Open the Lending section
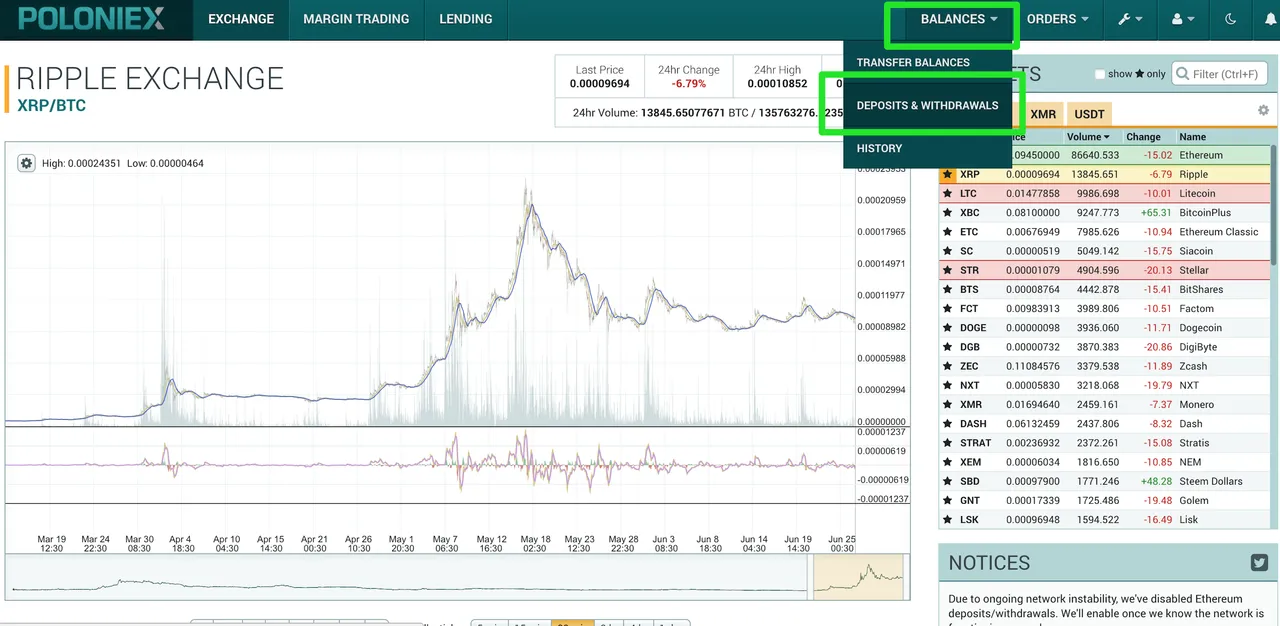Viewport: 1280px width, 626px height. coord(466,19)
